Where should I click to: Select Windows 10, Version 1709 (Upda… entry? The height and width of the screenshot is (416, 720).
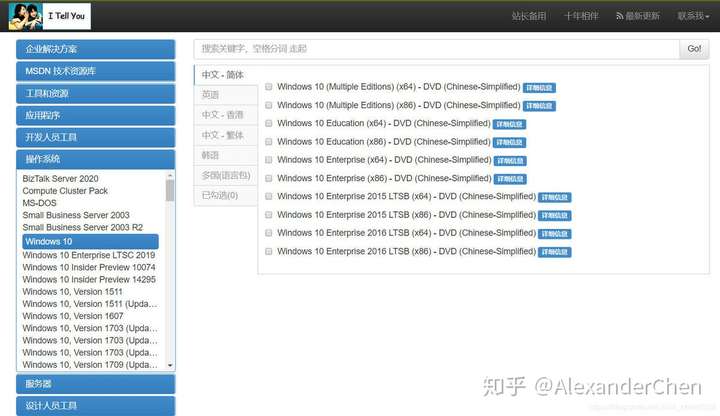(90, 365)
